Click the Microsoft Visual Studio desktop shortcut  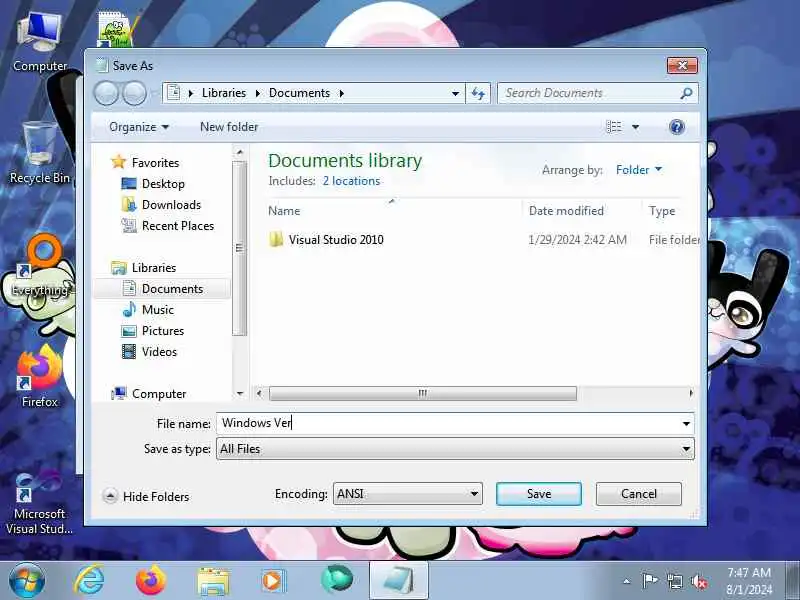tap(39, 503)
